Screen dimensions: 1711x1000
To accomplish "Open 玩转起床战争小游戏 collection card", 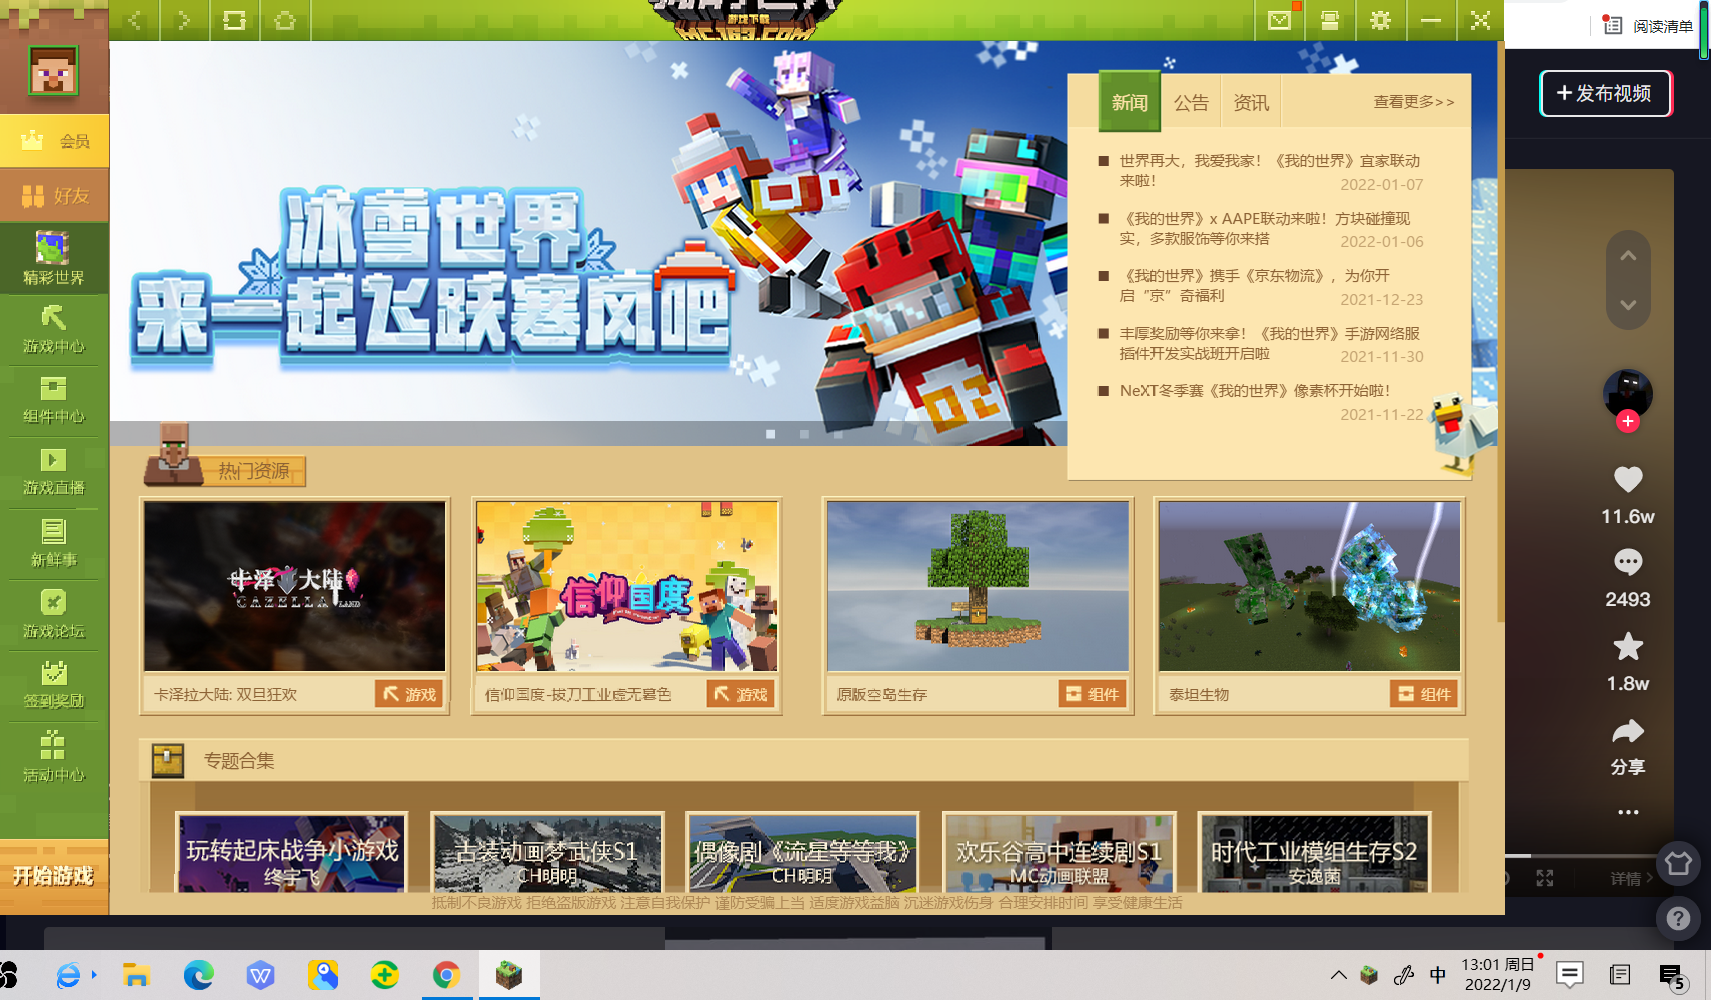I will click(292, 852).
